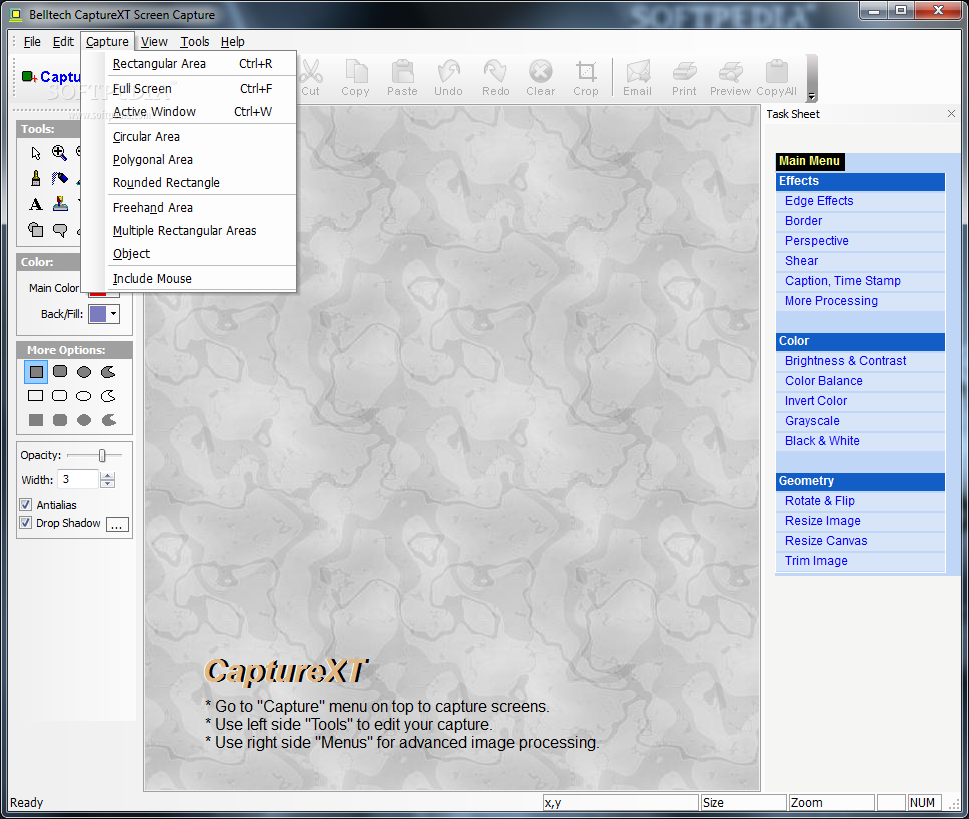The height and width of the screenshot is (819, 969).
Task: Select the overlapping shapes tool
Action: 36,230
